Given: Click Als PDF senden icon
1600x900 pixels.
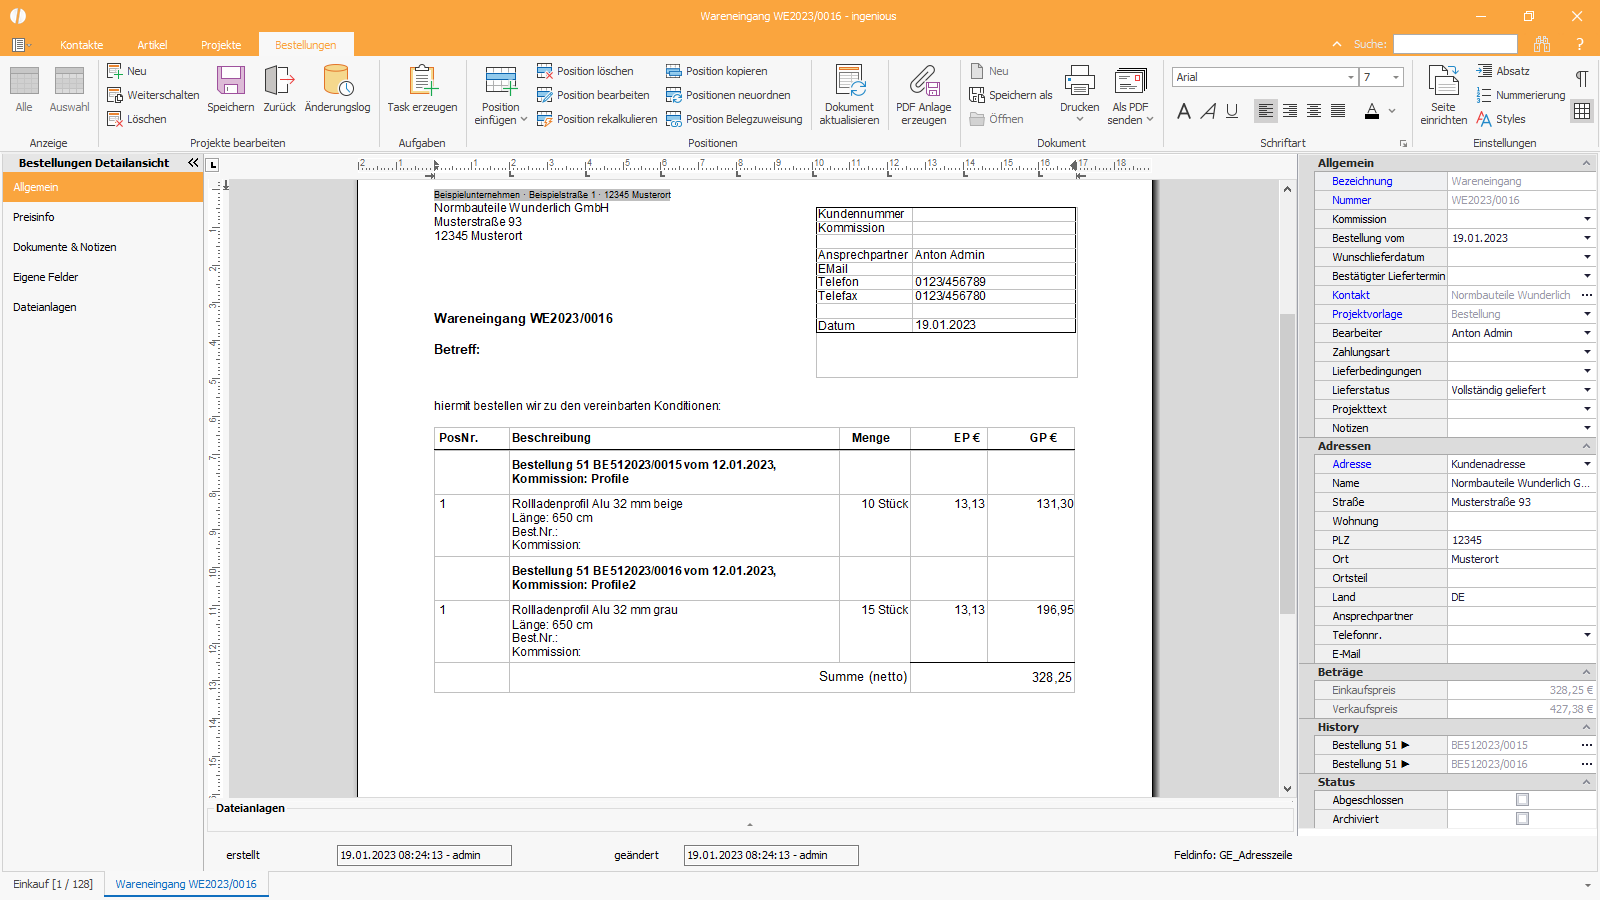Looking at the screenshot, I should point(1130,80).
